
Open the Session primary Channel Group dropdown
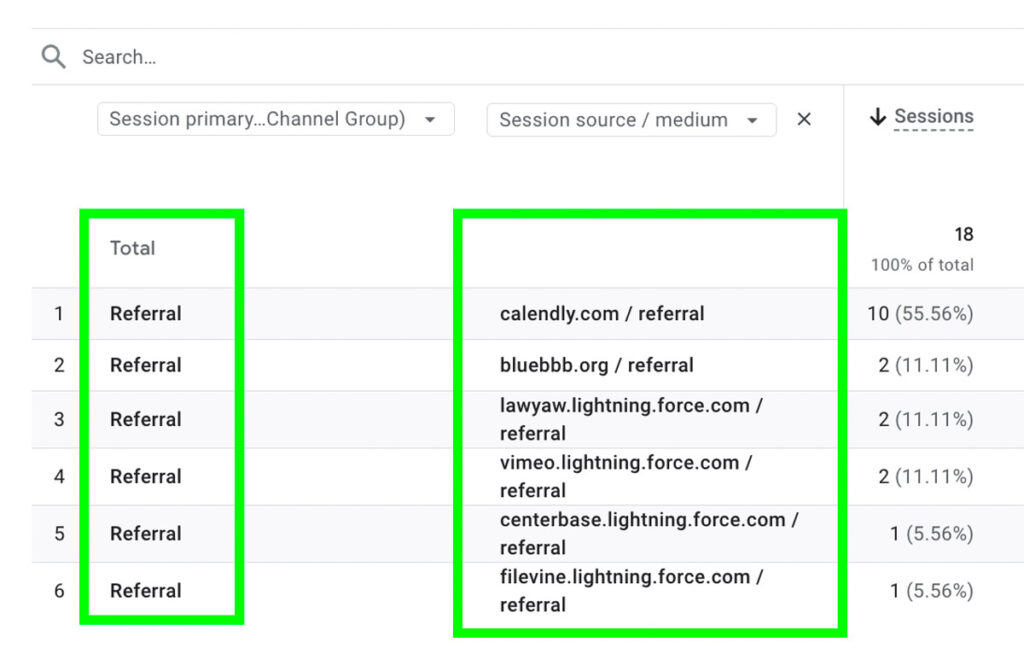(276, 119)
